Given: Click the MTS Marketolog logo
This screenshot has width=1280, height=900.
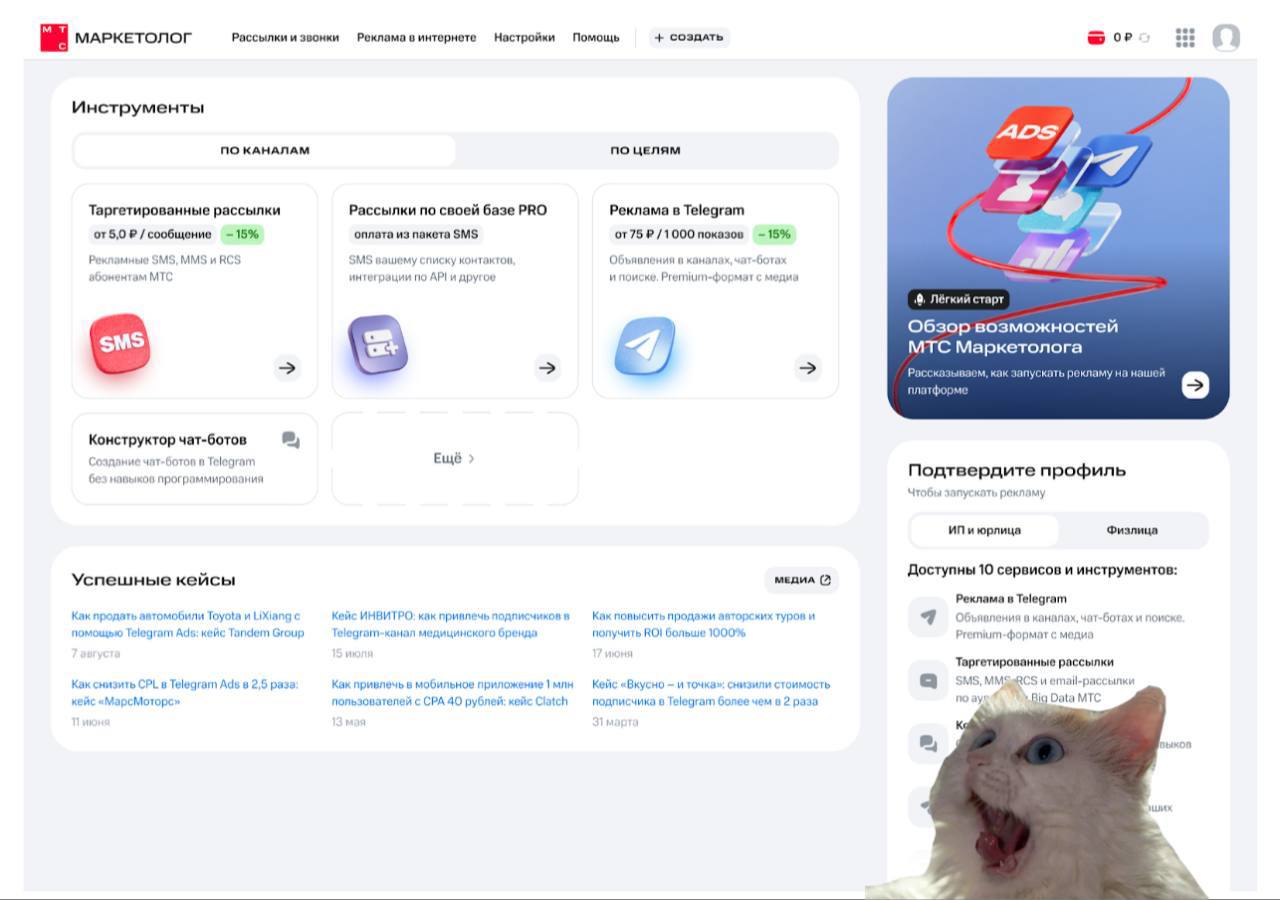Looking at the screenshot, I should (115, 38).
